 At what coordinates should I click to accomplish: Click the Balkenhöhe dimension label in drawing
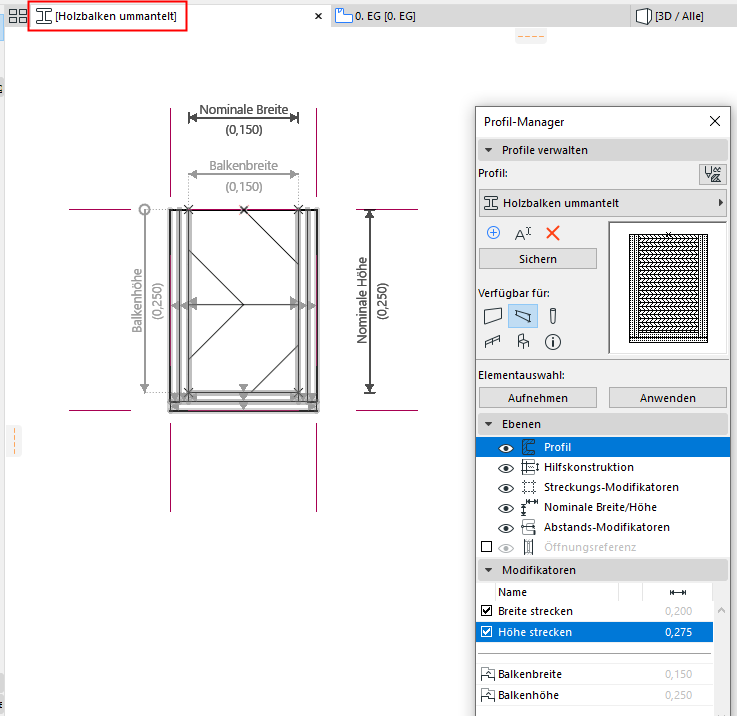tap(136, 300)
